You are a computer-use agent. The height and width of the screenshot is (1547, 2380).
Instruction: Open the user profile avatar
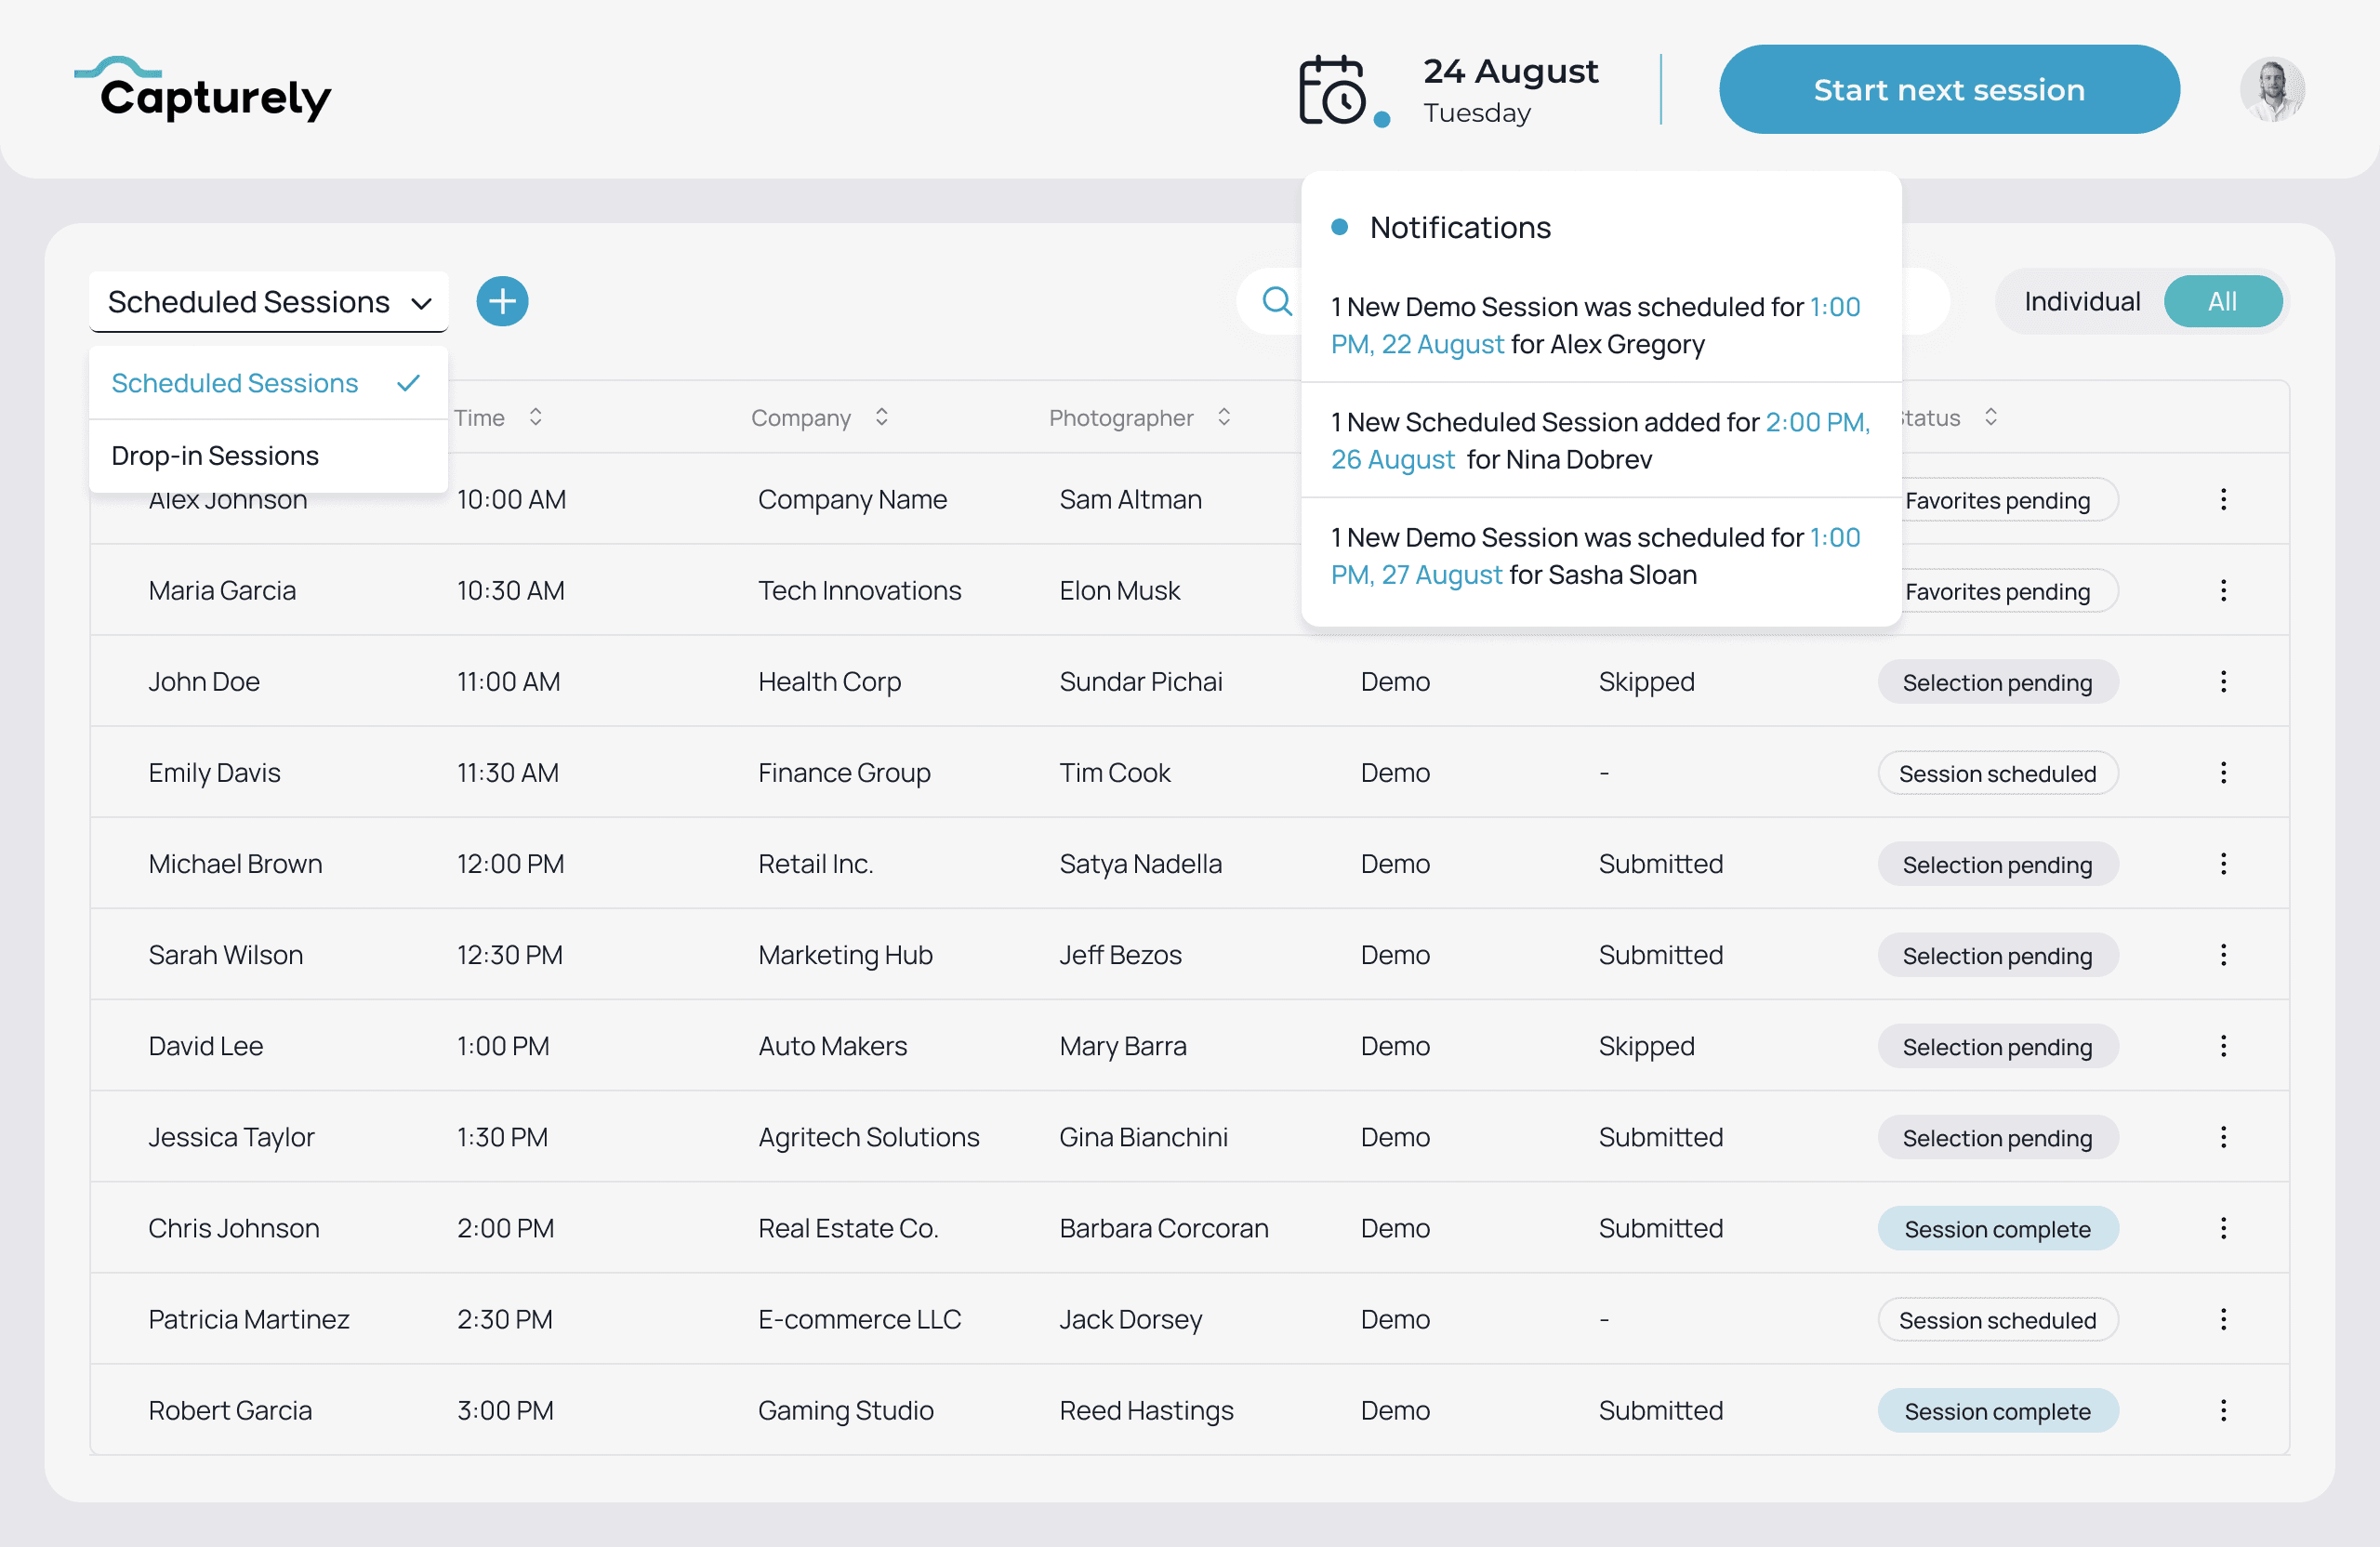pos(2271,90)
